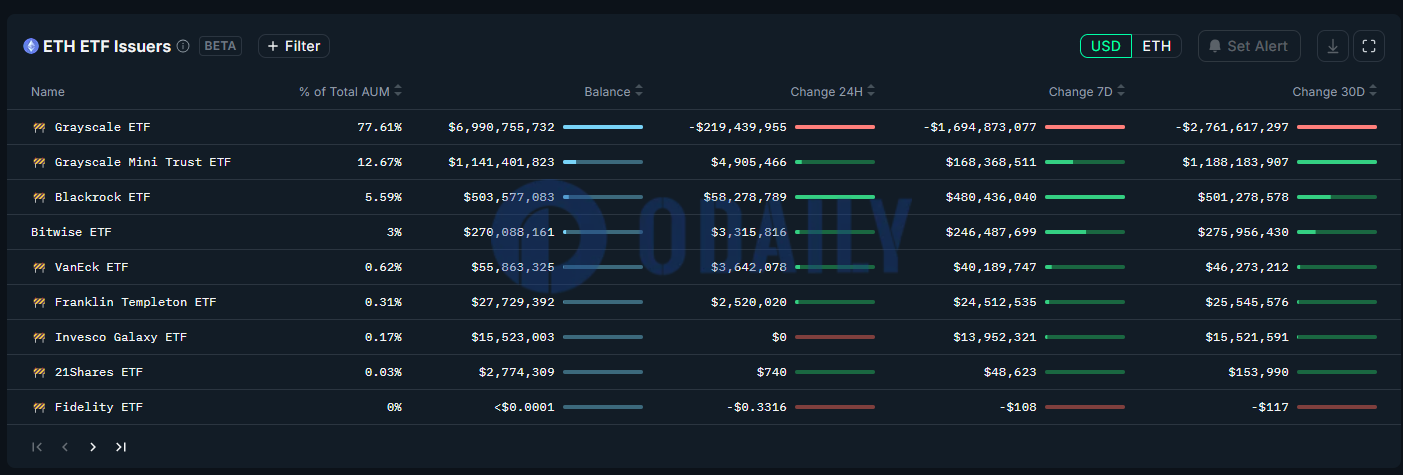
Task: Click the 30D change -$2,761,617,297
Action: [1232, 127]
